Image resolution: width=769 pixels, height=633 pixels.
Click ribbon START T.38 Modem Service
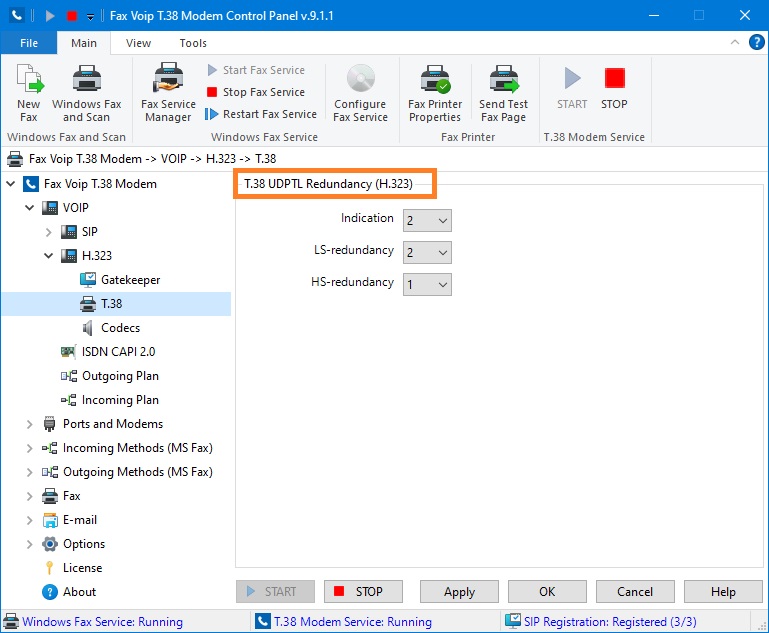pyautogui.click(x=572, y=88)
